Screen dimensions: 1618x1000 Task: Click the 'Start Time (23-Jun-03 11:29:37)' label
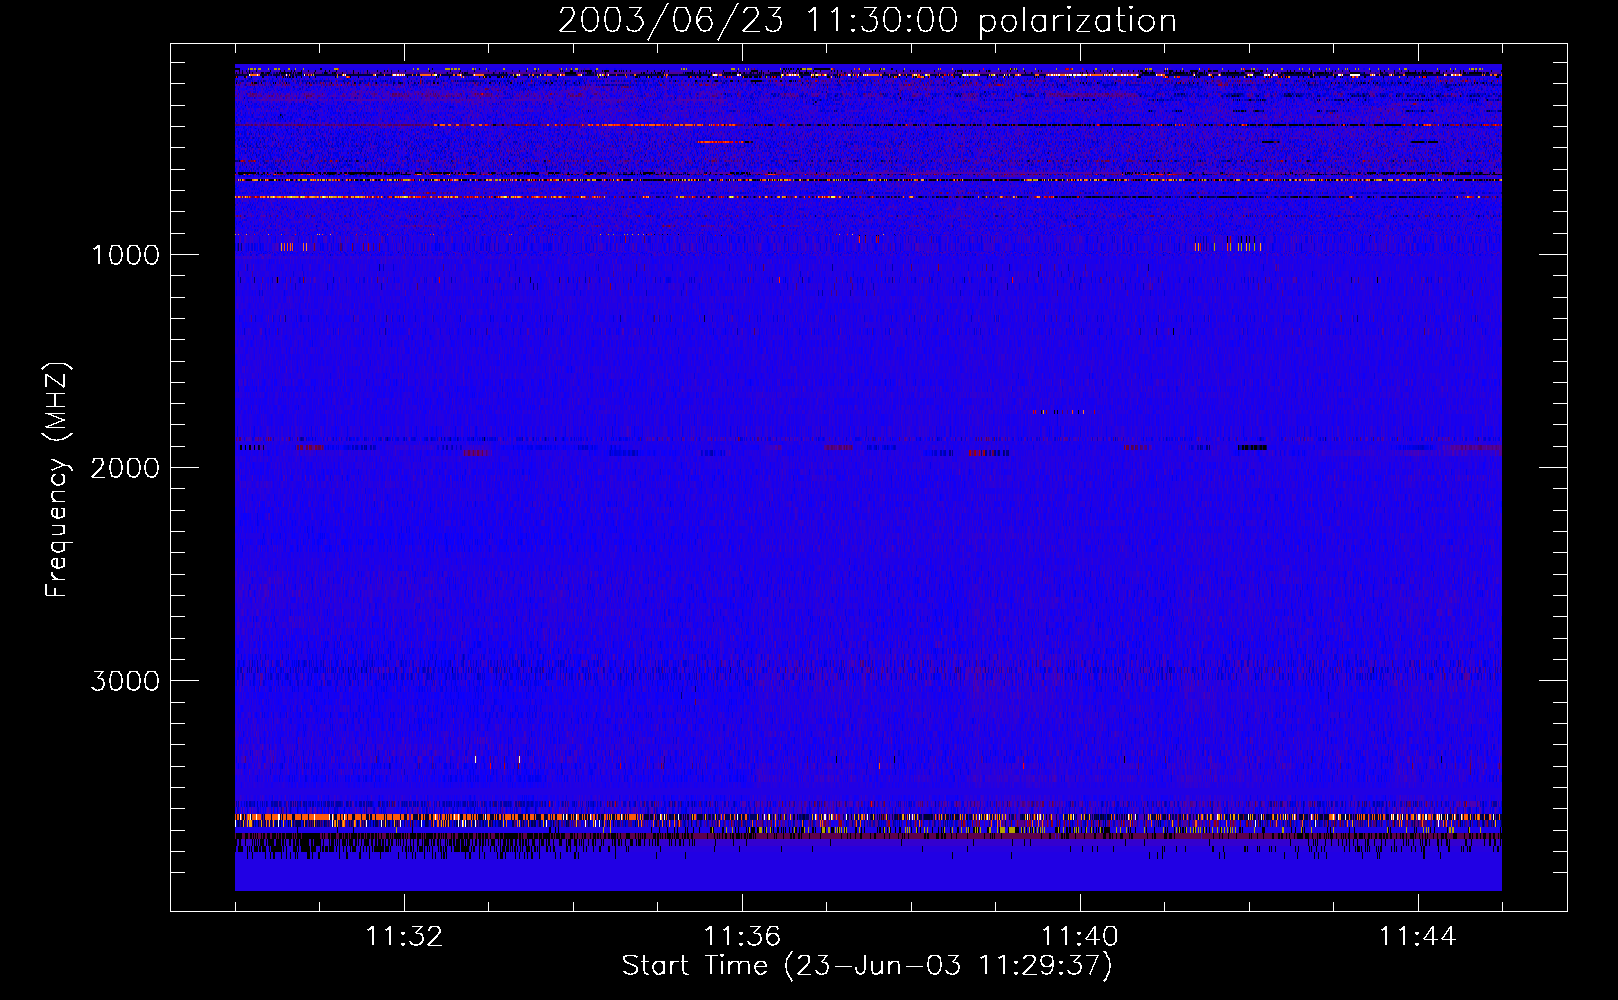[x=867, y=966]
